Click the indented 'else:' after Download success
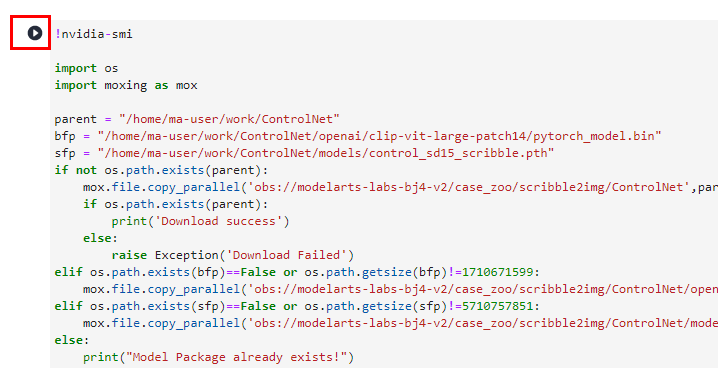The image size is (718, 371). pyautogui.click(x=100, y=238)
